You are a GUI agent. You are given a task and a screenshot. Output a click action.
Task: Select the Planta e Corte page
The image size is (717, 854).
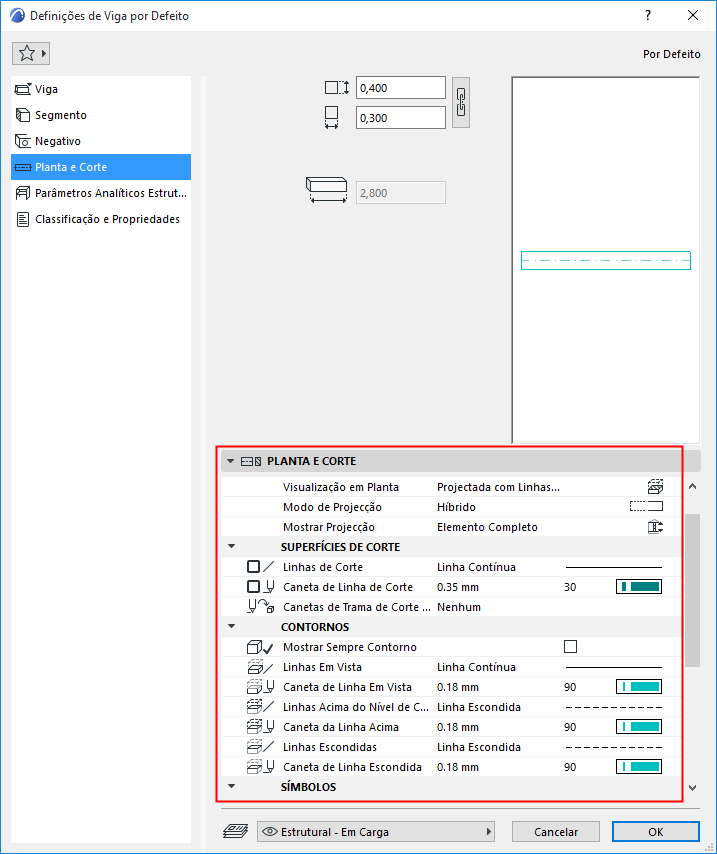tap(101, 167)
